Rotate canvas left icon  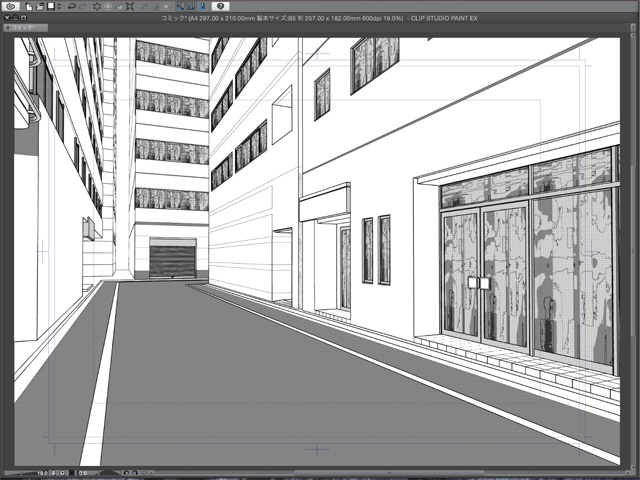click(x=126, y=473)
